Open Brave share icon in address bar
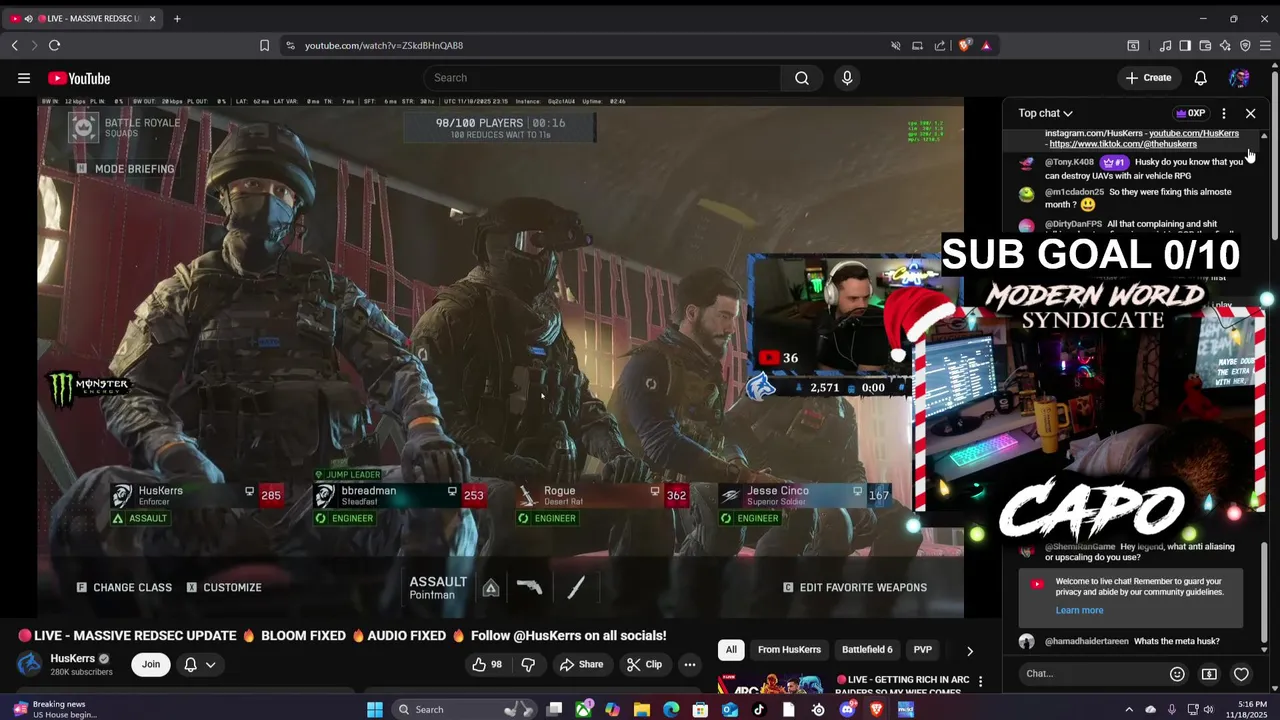The height and width of the screenshot is (720, 1280). [940, 45]
